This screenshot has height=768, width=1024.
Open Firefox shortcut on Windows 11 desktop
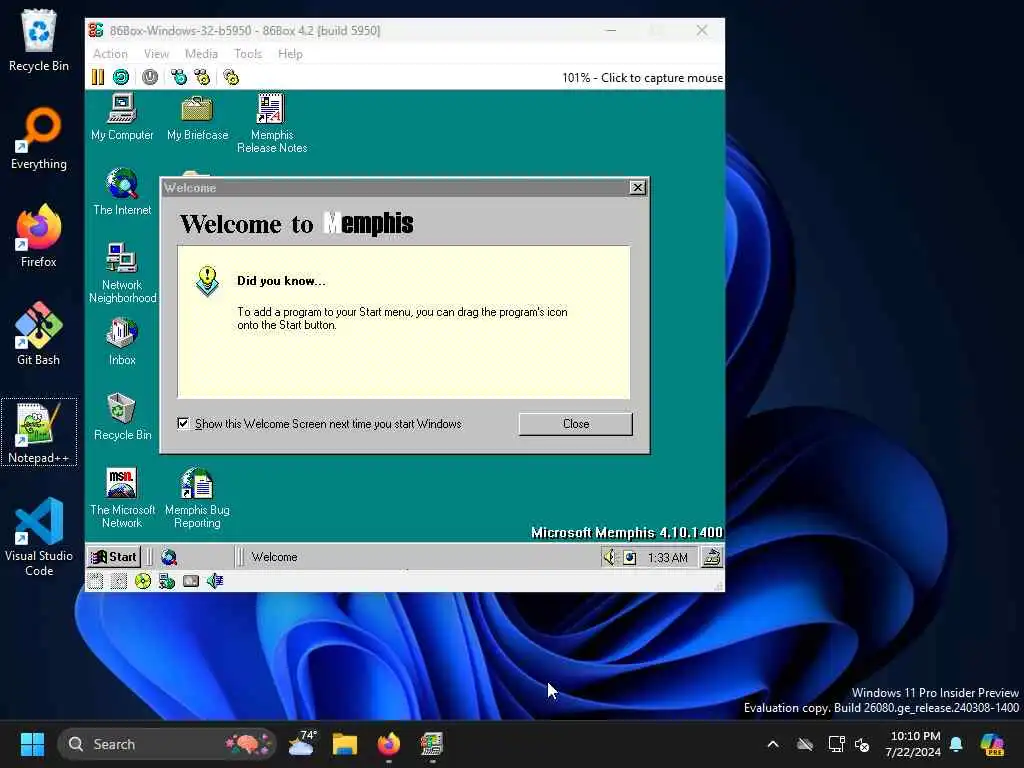[x=39, y=236]
